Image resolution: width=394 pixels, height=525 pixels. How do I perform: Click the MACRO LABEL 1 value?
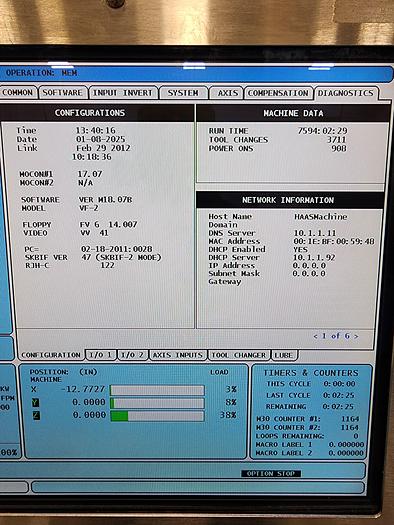click(346, 444)
